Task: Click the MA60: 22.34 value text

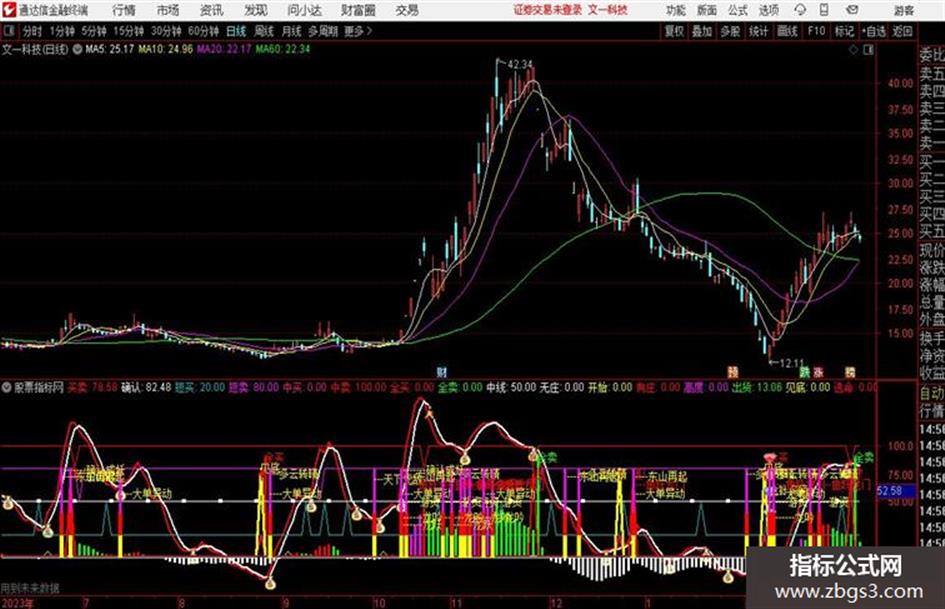Action: click(283, 49)
